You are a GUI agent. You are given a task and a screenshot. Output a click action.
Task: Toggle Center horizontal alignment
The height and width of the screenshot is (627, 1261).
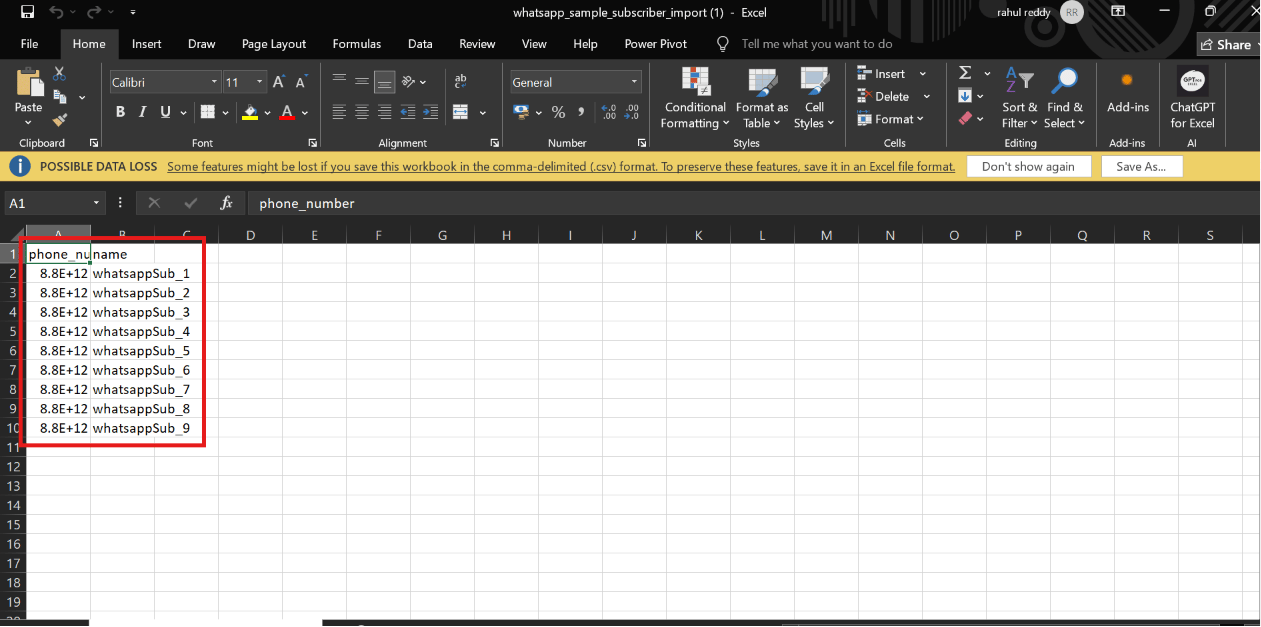tap(362, 112)
